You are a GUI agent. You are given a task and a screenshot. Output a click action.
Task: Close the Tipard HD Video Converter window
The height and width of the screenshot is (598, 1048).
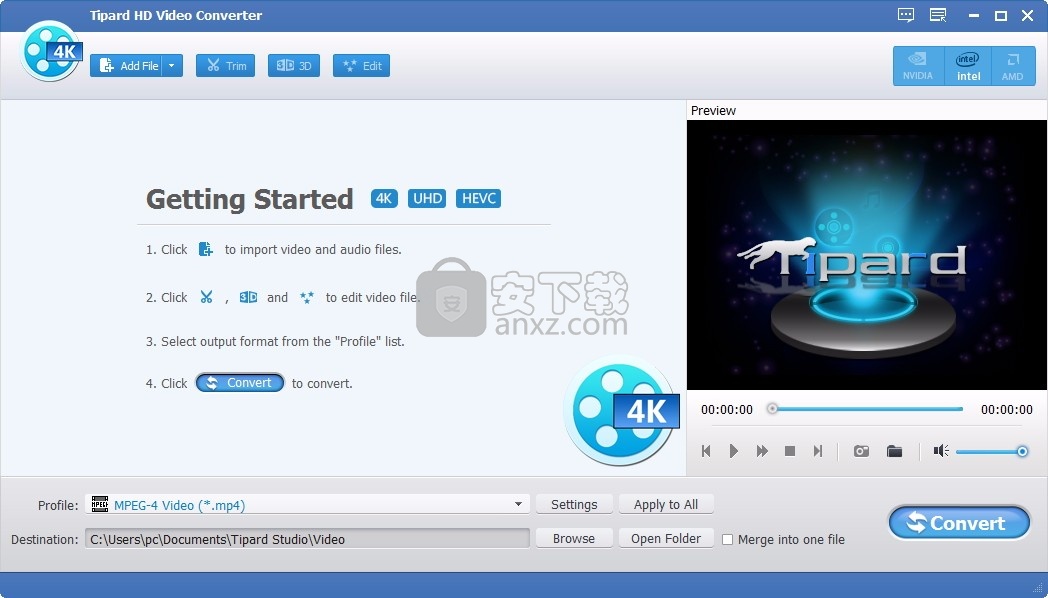[1028, 15]
